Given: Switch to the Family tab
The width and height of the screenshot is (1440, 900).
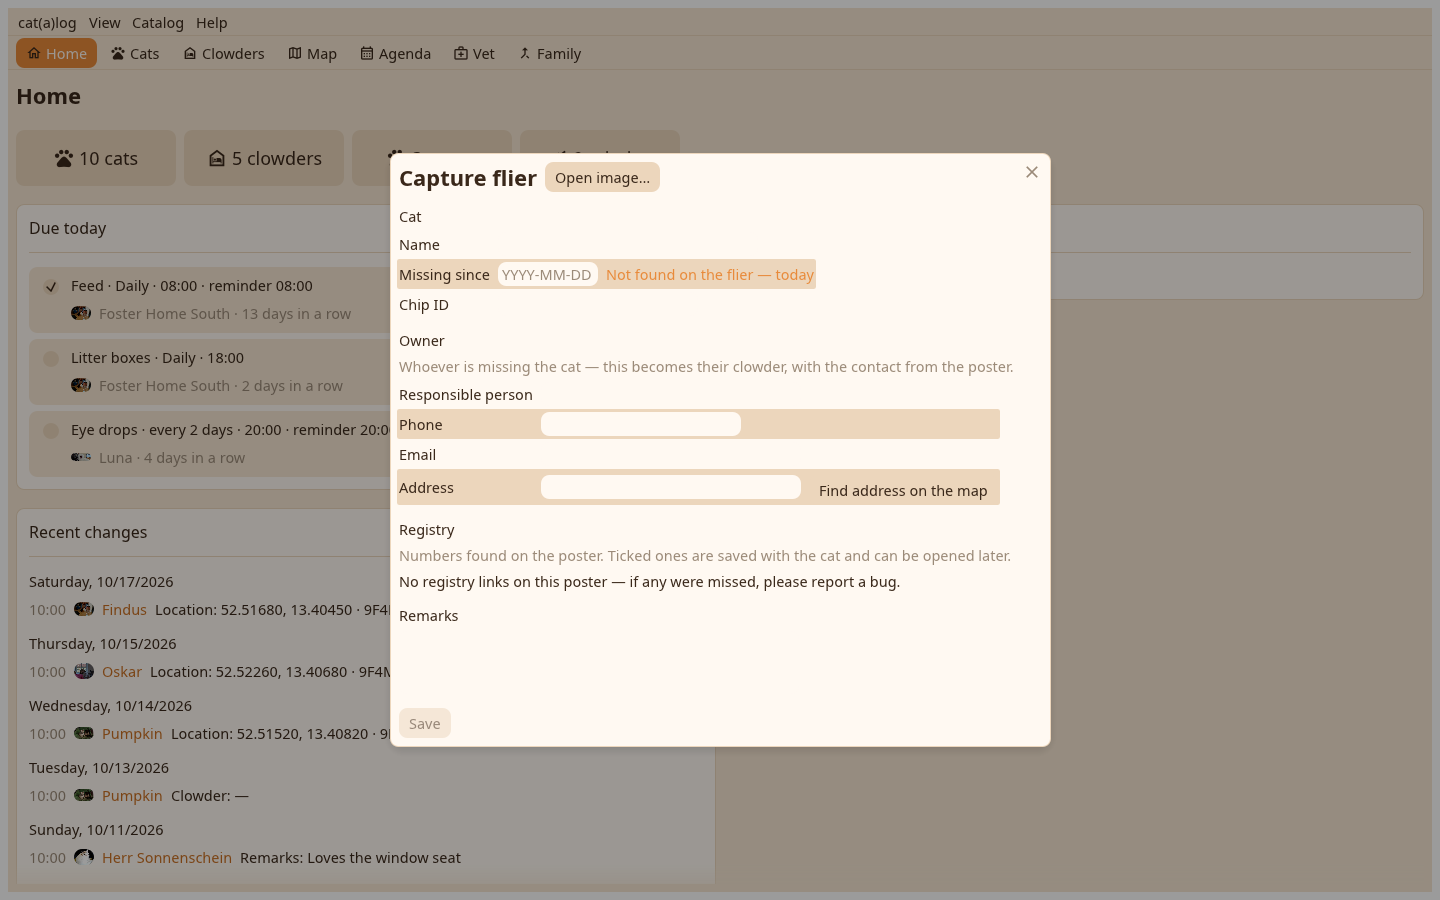Looking at the screenshot, I should [550, 53].
